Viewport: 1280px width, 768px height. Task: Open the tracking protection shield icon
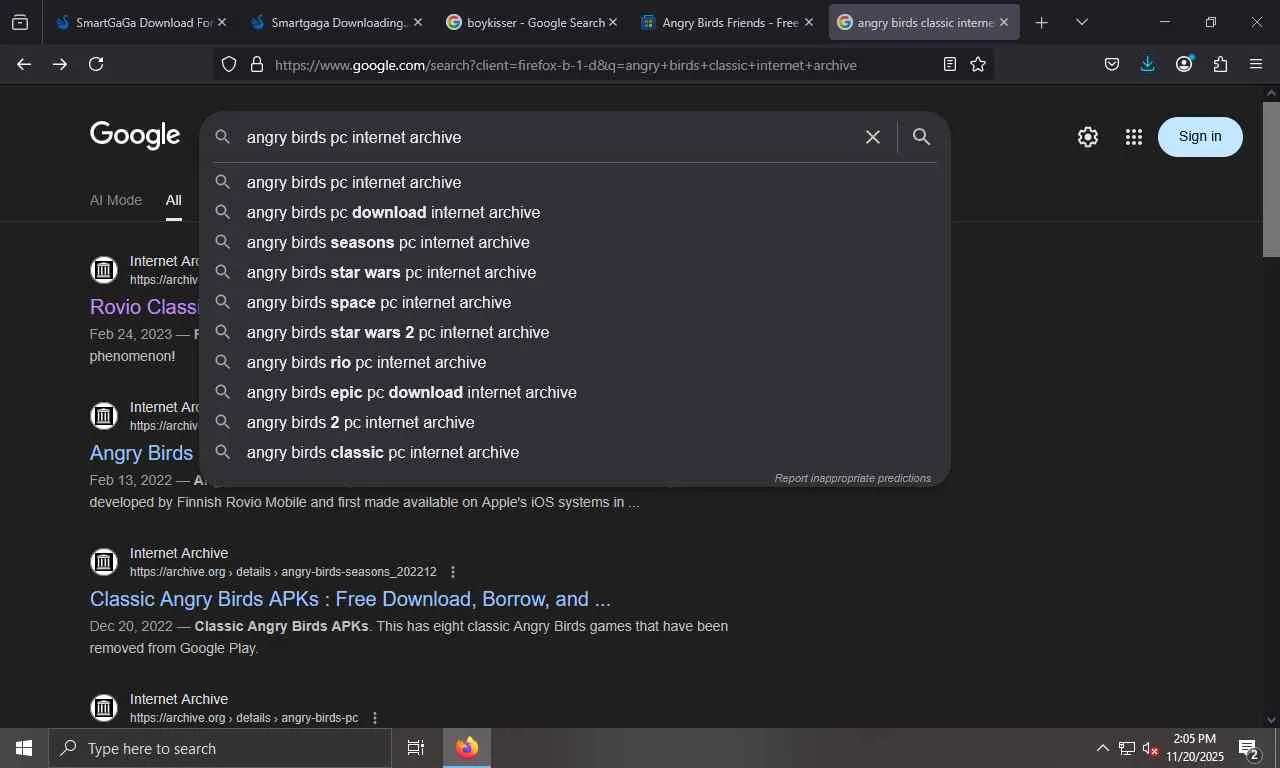tap(229, 64)
